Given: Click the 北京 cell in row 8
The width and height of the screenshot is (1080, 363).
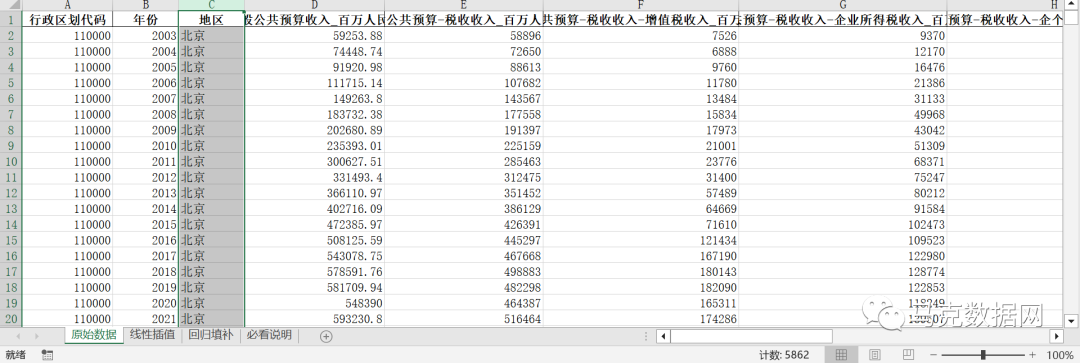Looking at the screenshot, I should tap(211, 129).
